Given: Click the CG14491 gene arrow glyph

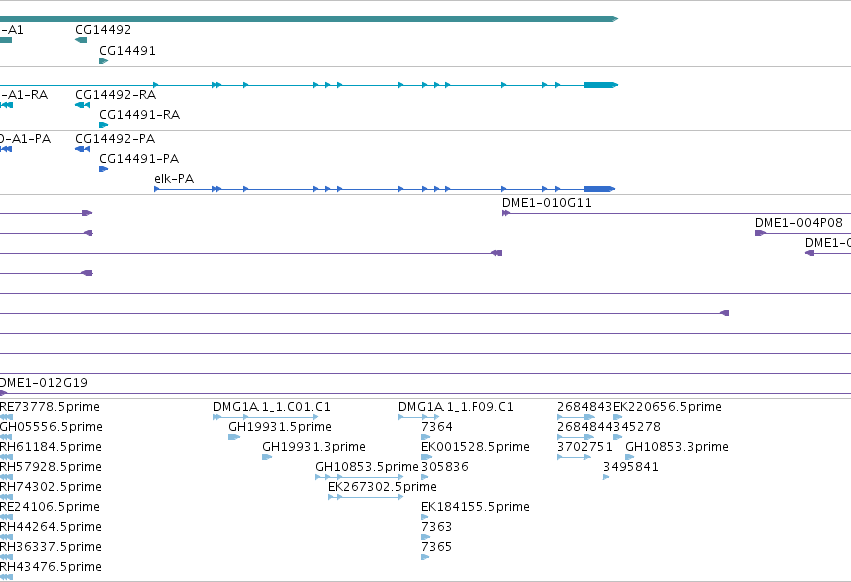Looking at the screenshot, I should point(104,61).
